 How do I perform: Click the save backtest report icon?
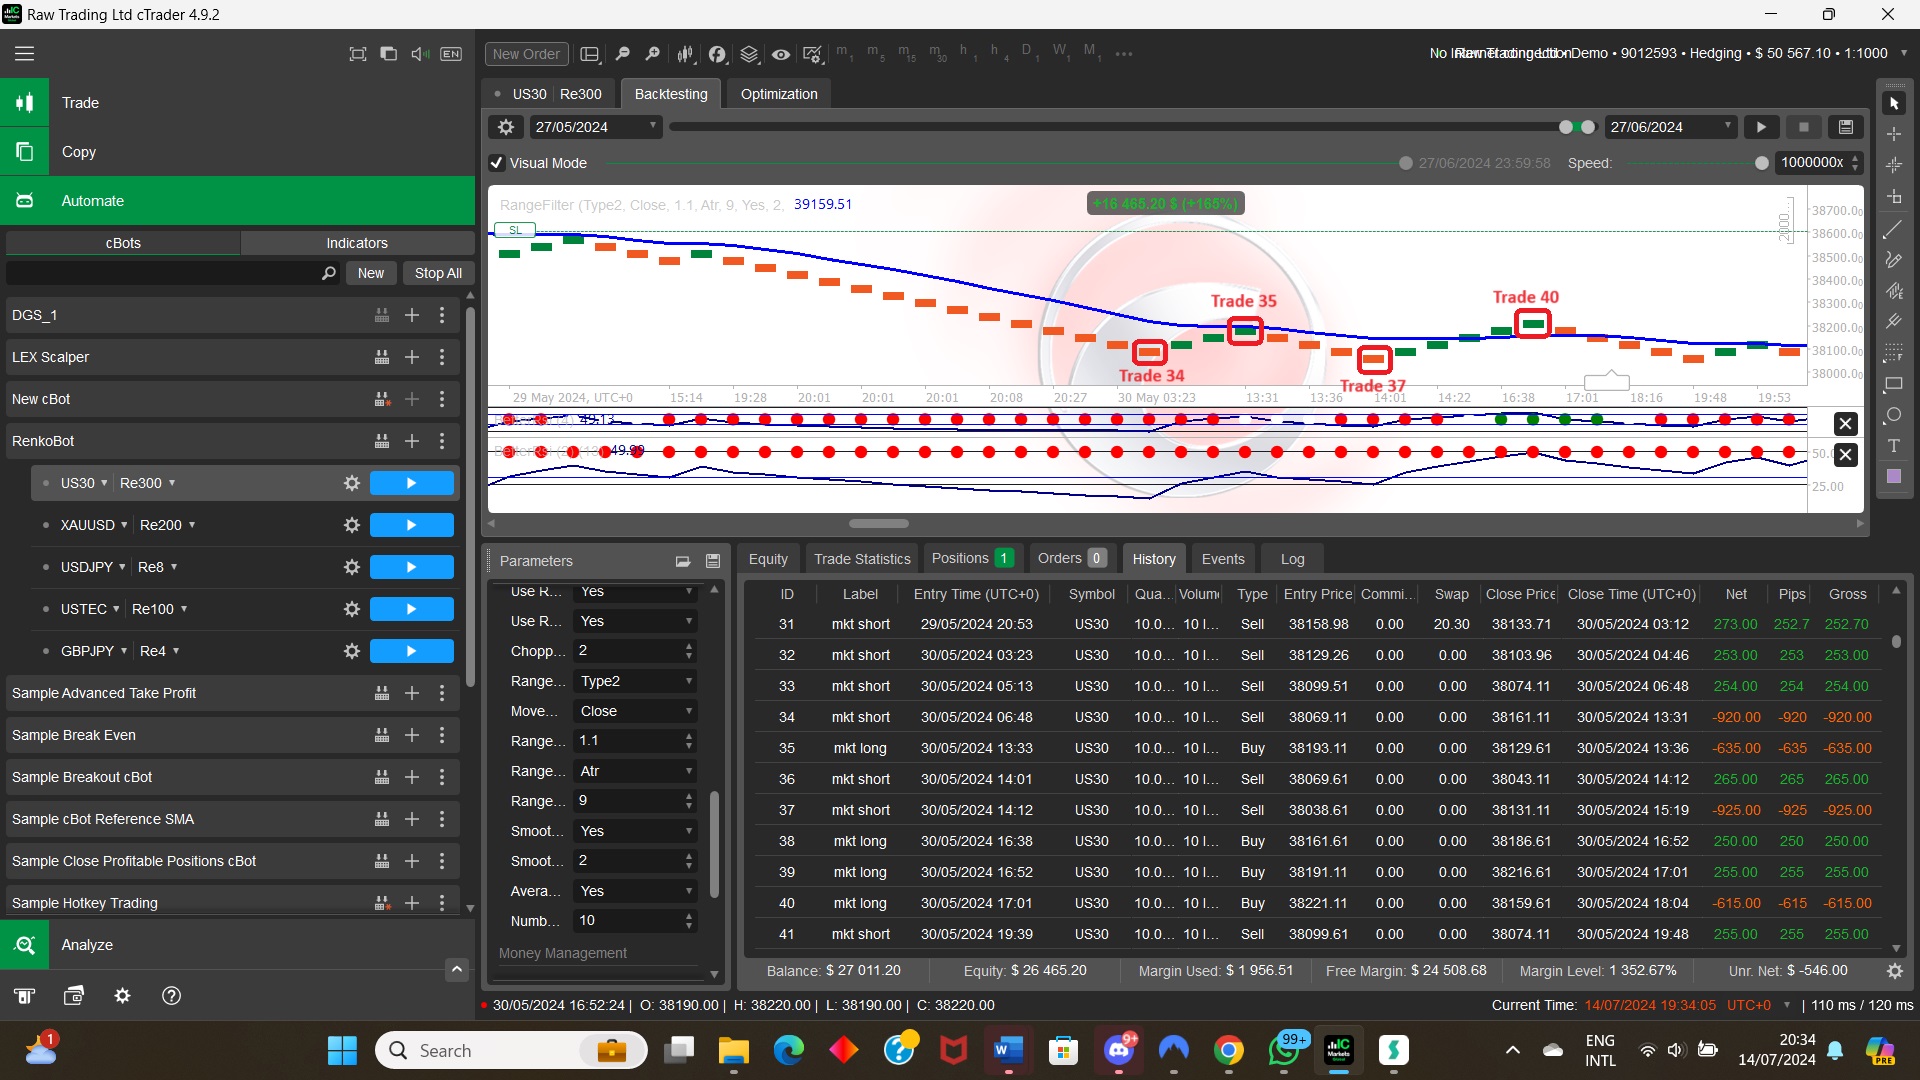tap(1846, 127)
